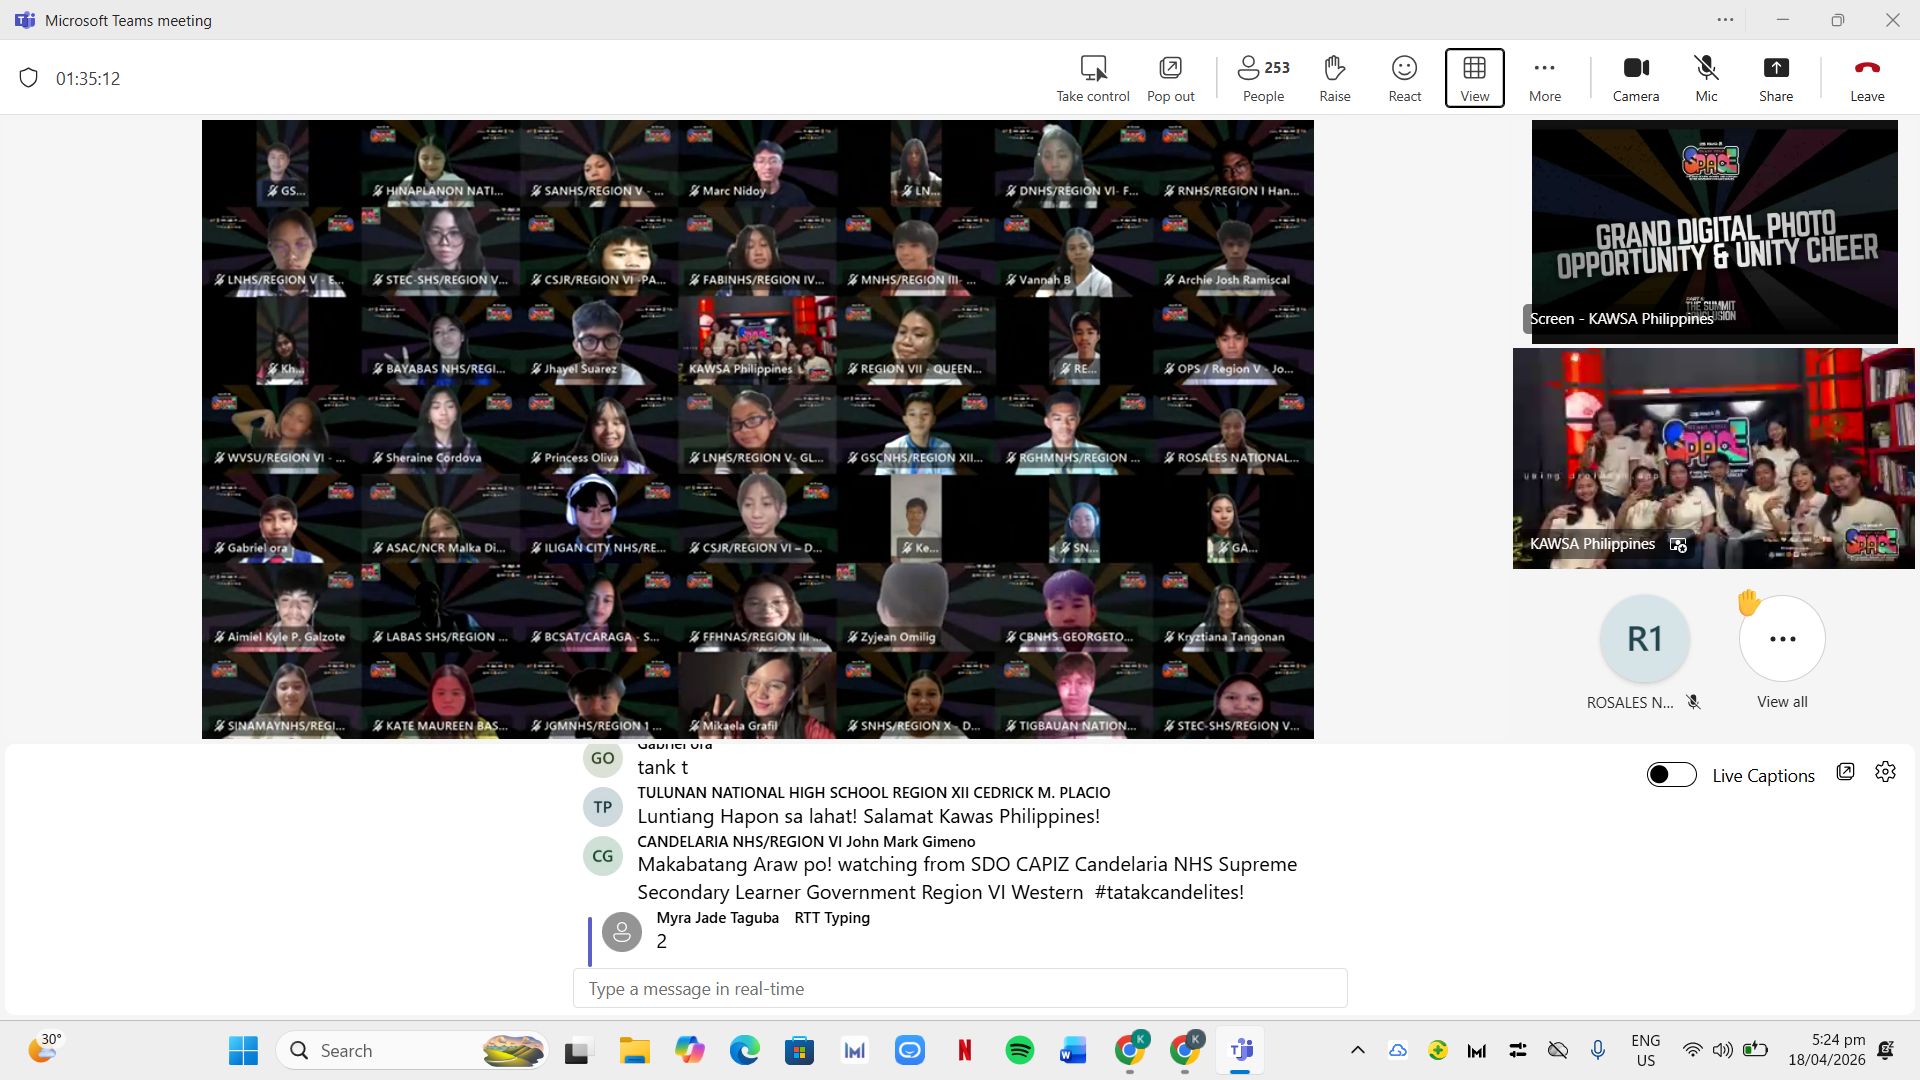Click the Take control button

[1093, 78]
